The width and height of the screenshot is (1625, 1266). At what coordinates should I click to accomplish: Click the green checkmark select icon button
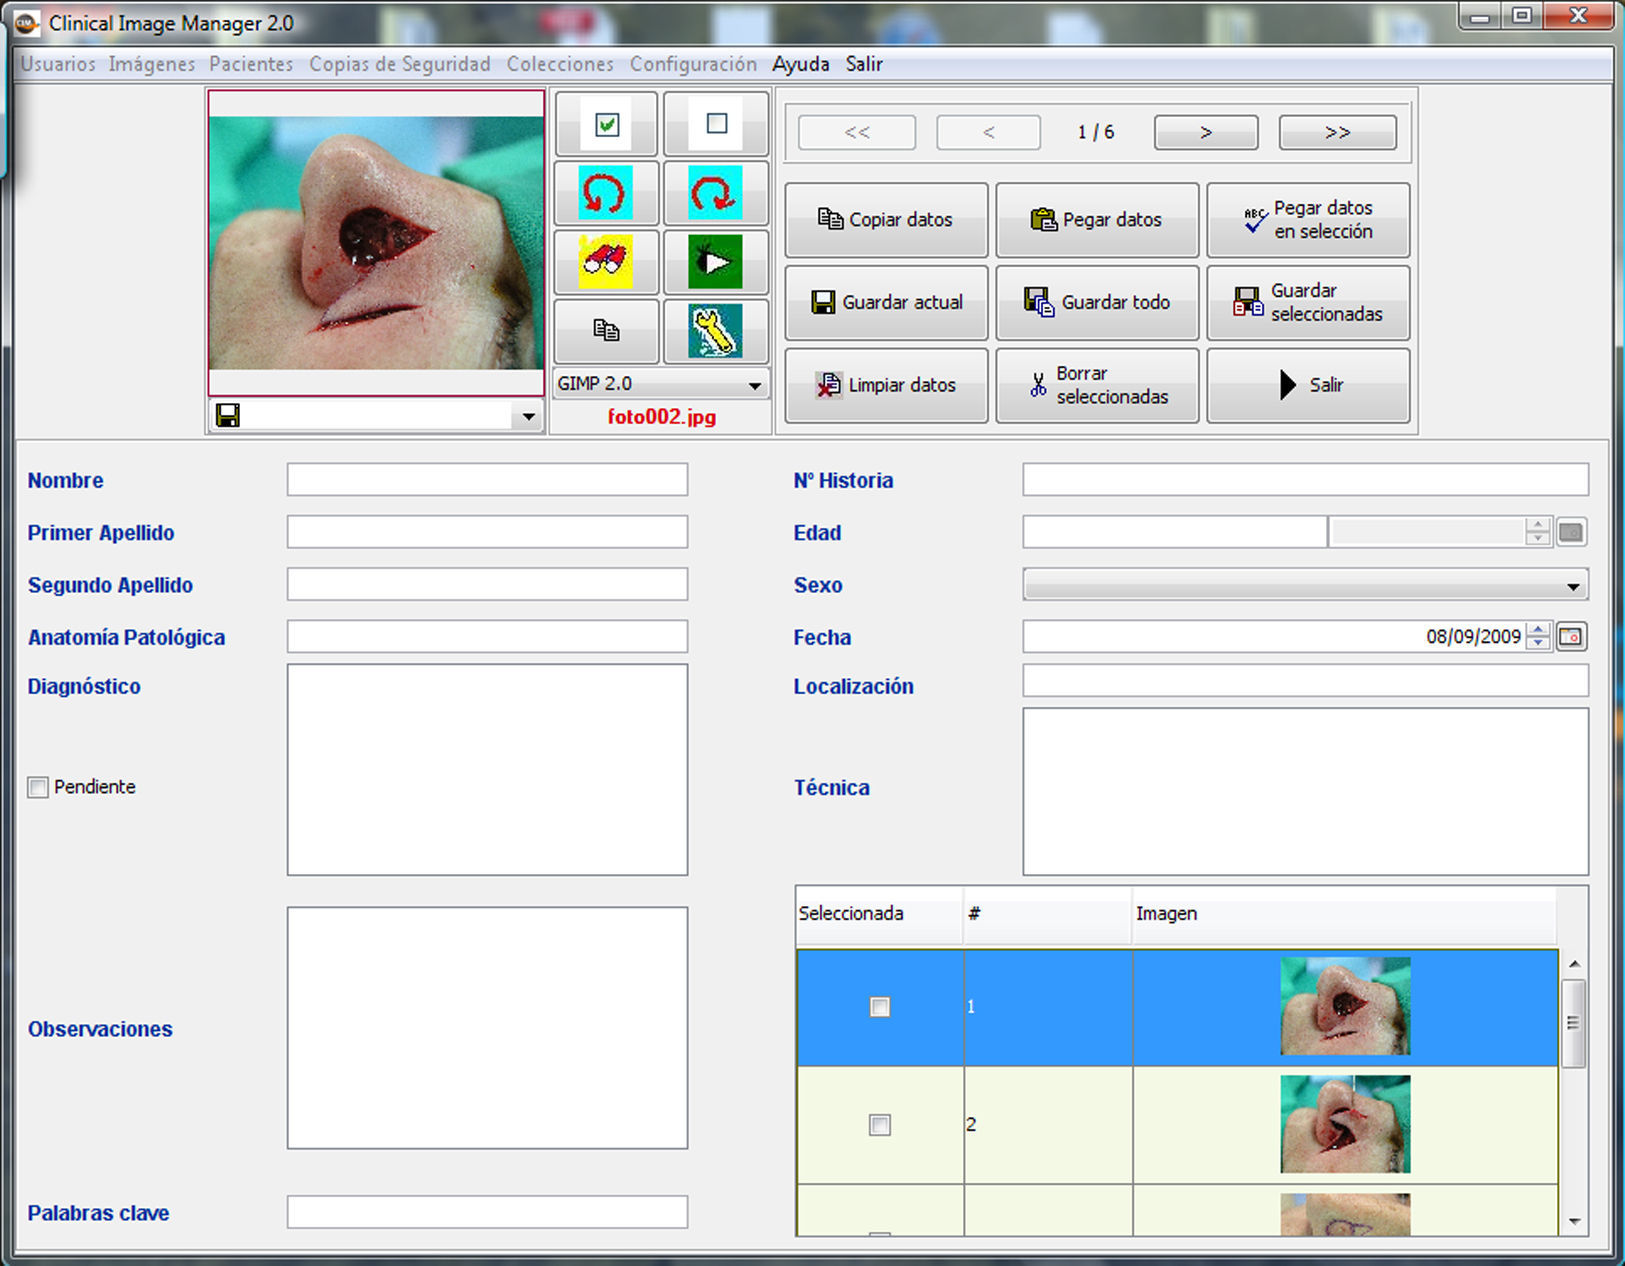pos(606,124)
